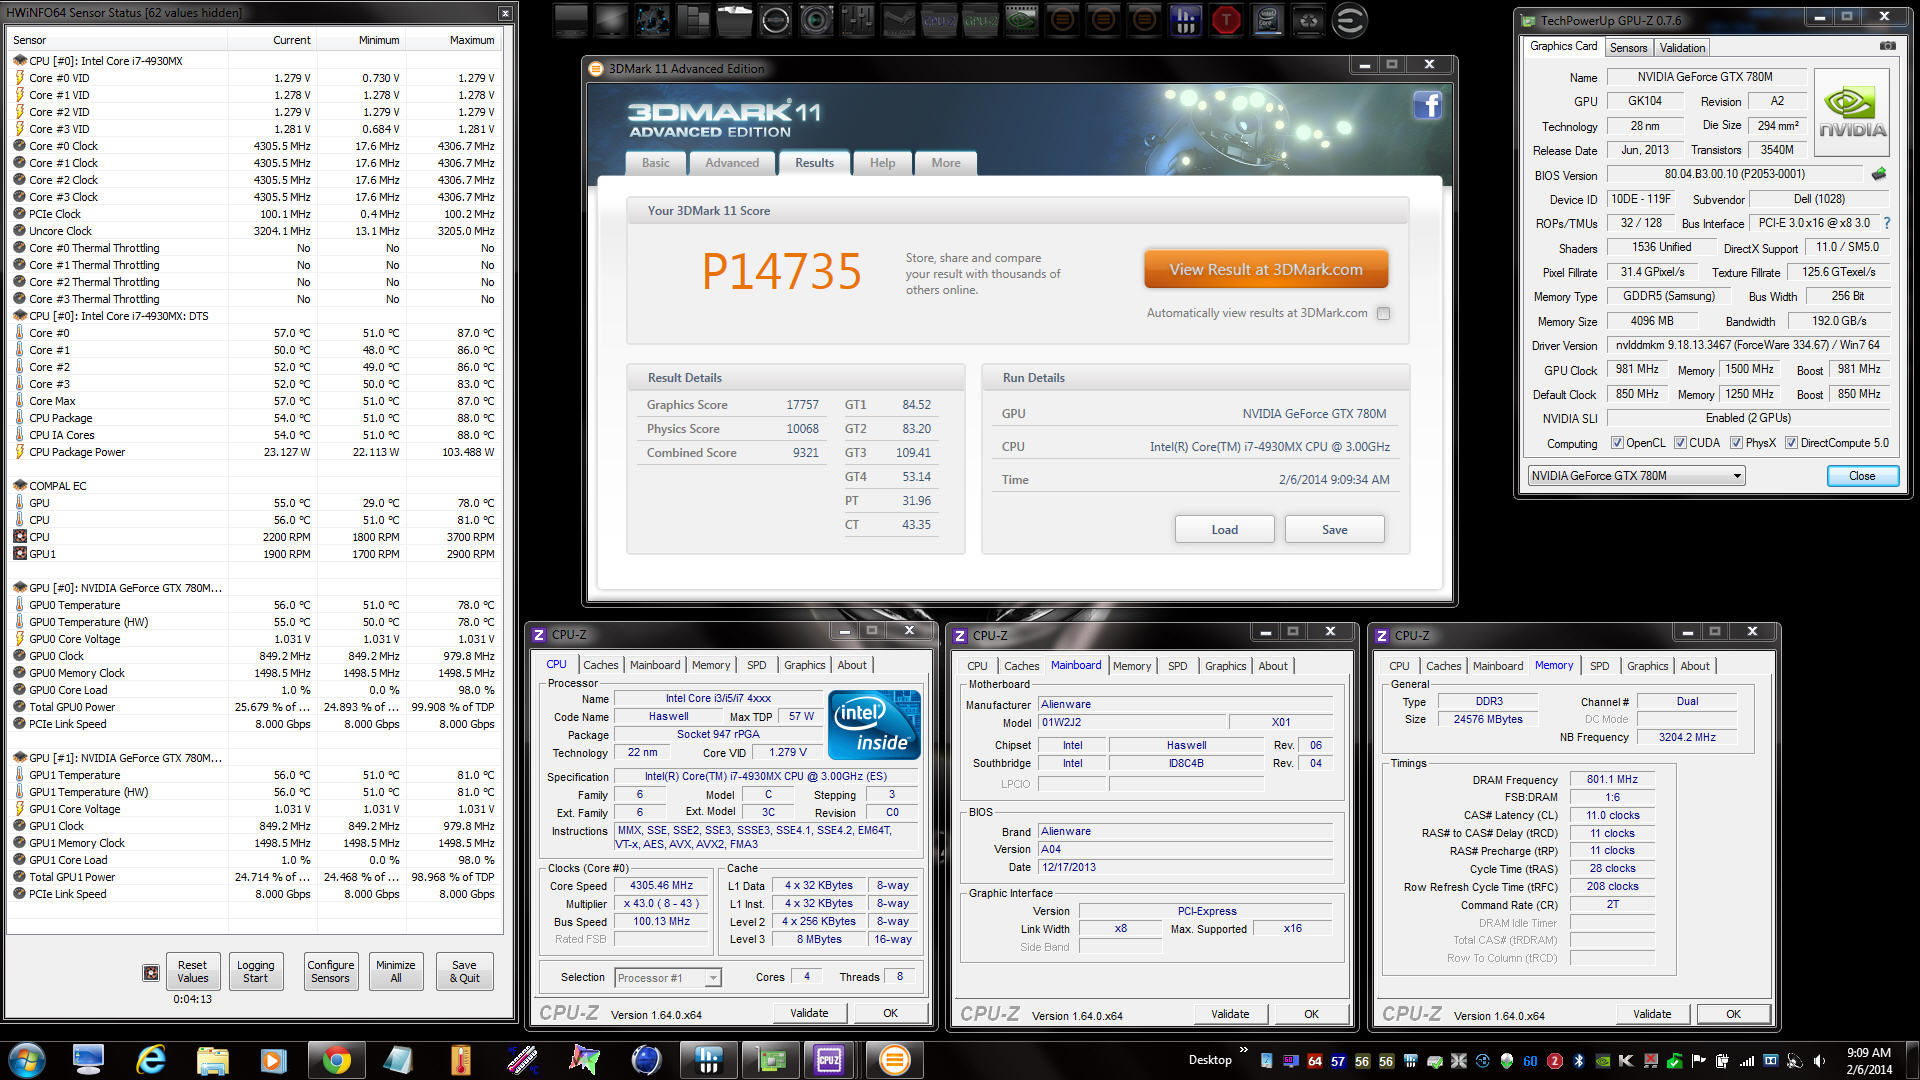The width and height of the screenshot is (1920, 1080).
Task: Click Minimize All in HWiNFO
Action: (396, 972)
